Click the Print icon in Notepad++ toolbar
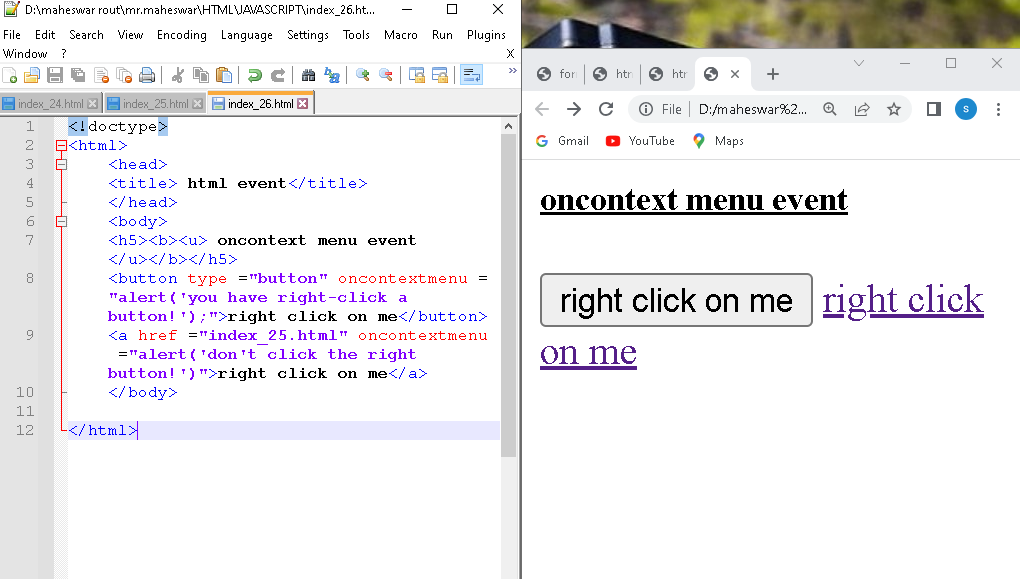 [147, 75]
